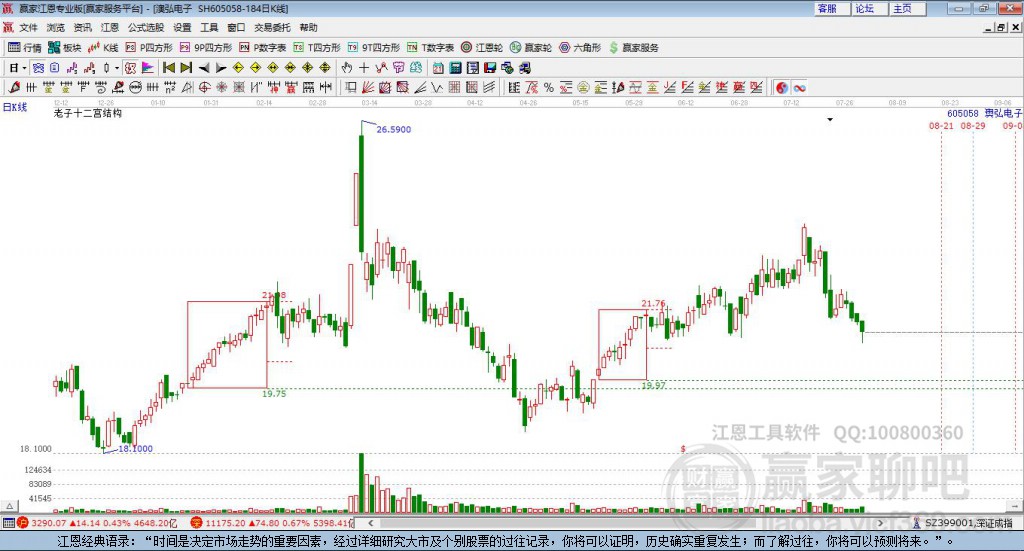Image resolution: width=1024 pixels, height=551 pixels.
Task: Toggle the blue infinity loop icon
Action: [x=799, y=87]
